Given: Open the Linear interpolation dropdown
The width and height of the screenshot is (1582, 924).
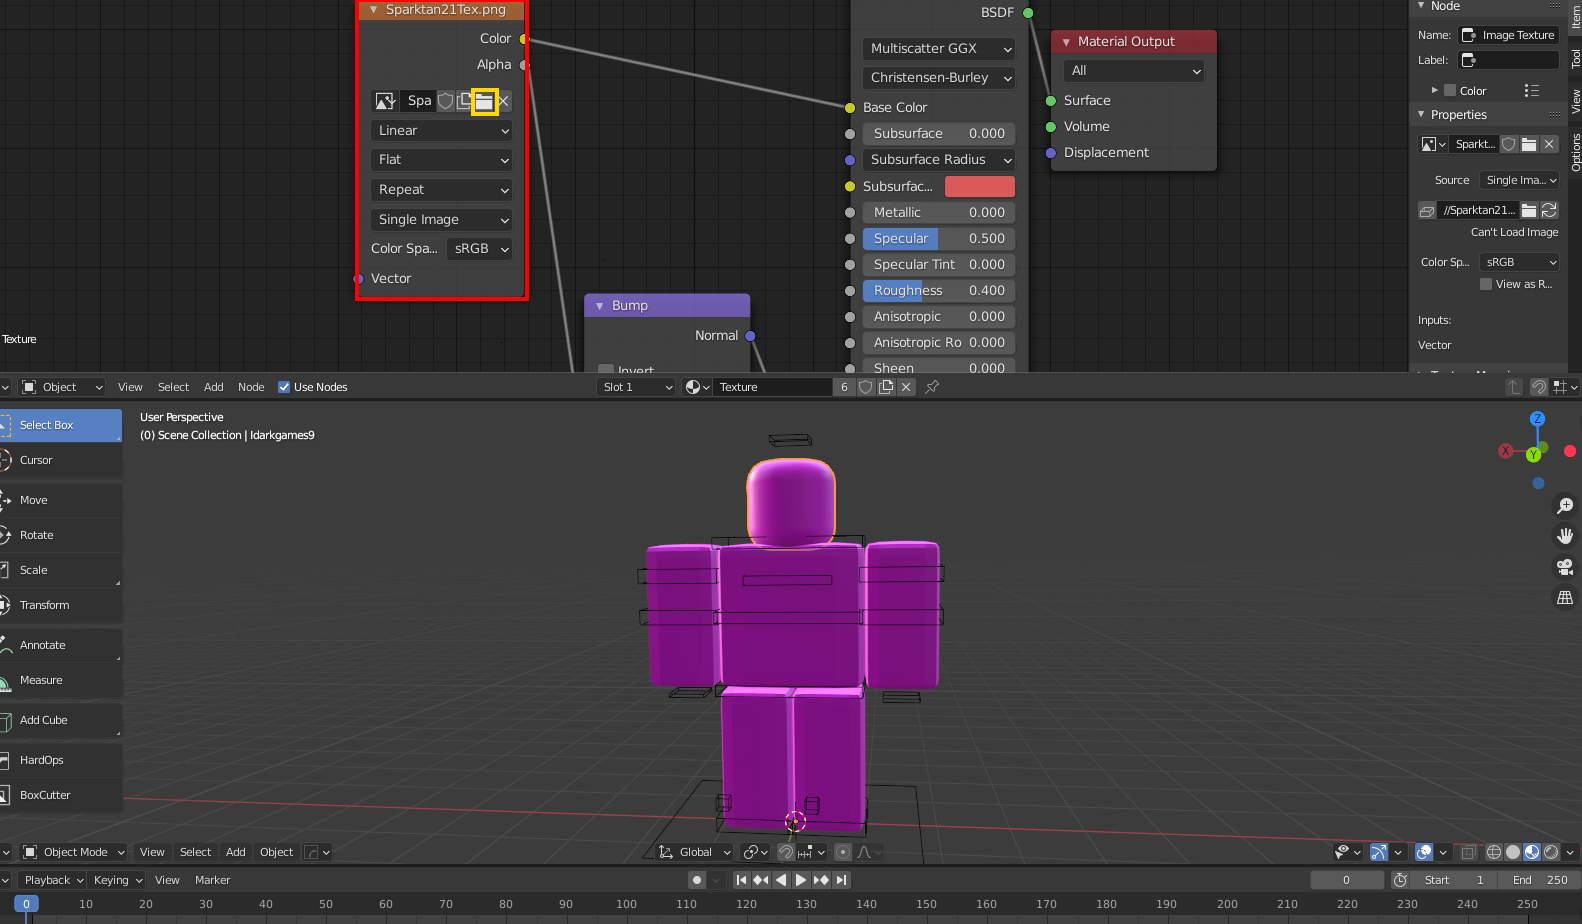Looking at the screenshot, I should tap(441, 131).
